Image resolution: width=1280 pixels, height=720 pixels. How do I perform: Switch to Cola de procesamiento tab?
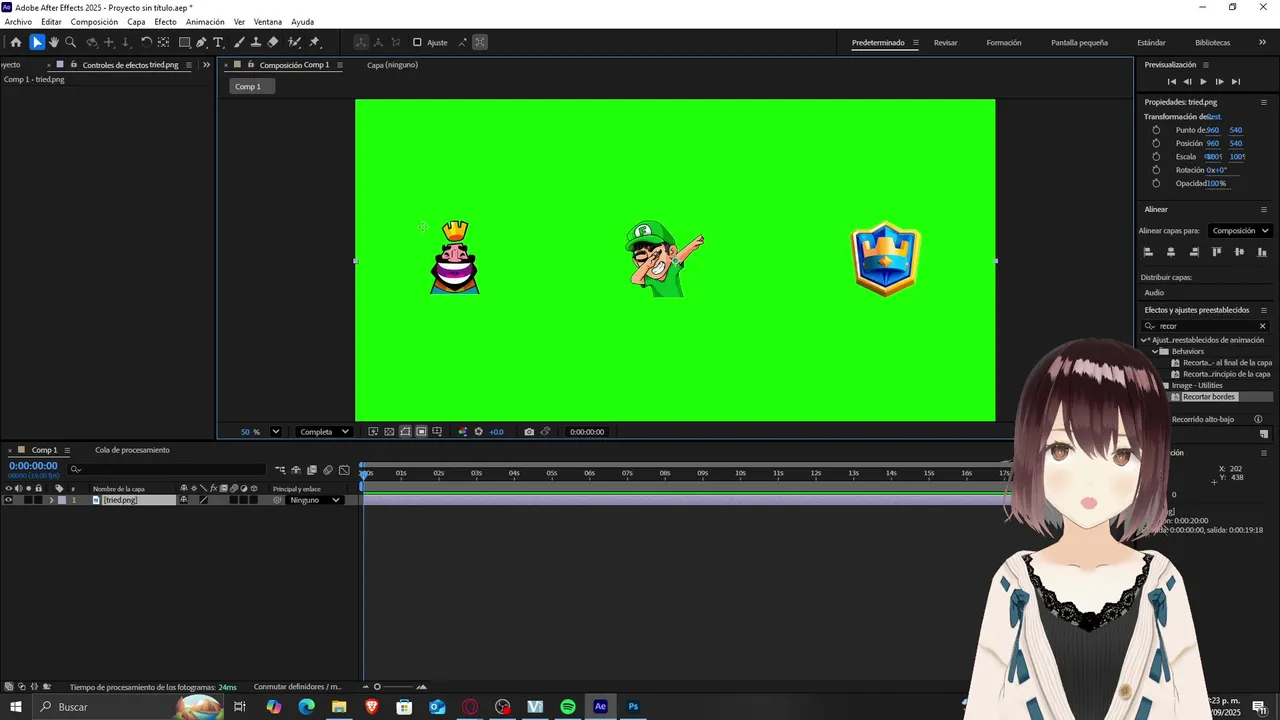(132, 450)
